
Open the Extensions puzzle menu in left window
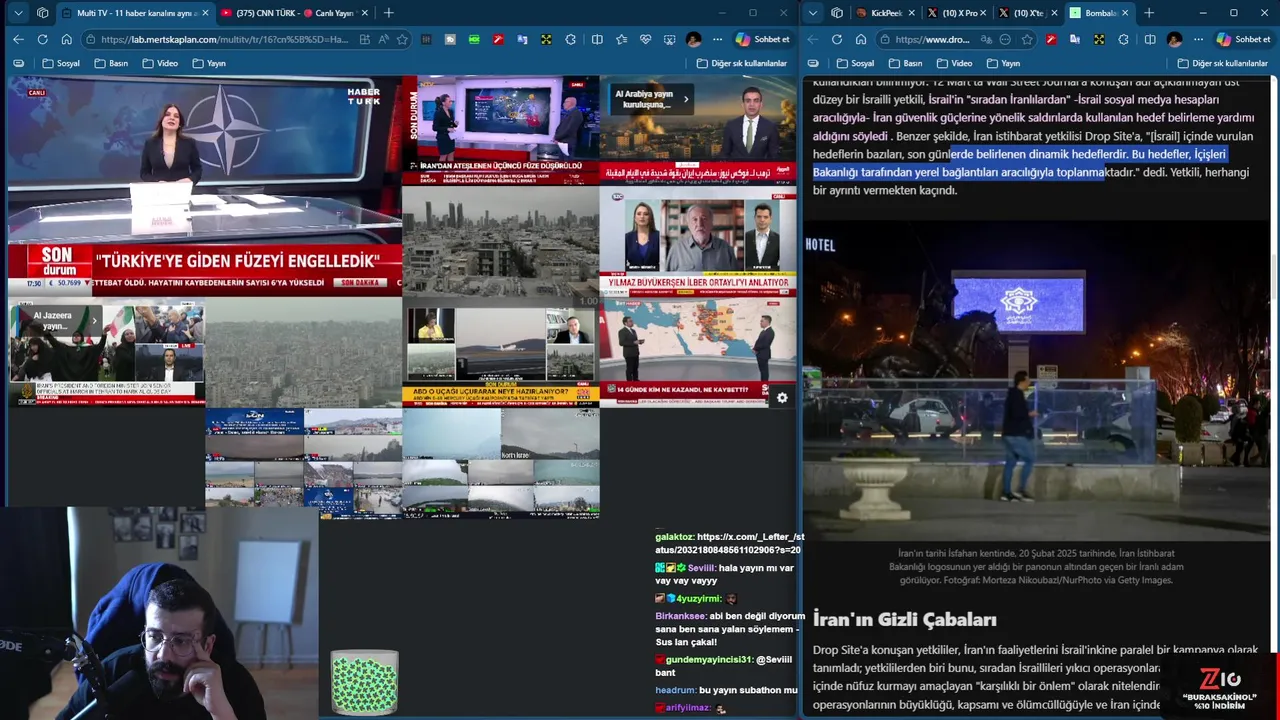pyautogui.click(x=570, y=39)
